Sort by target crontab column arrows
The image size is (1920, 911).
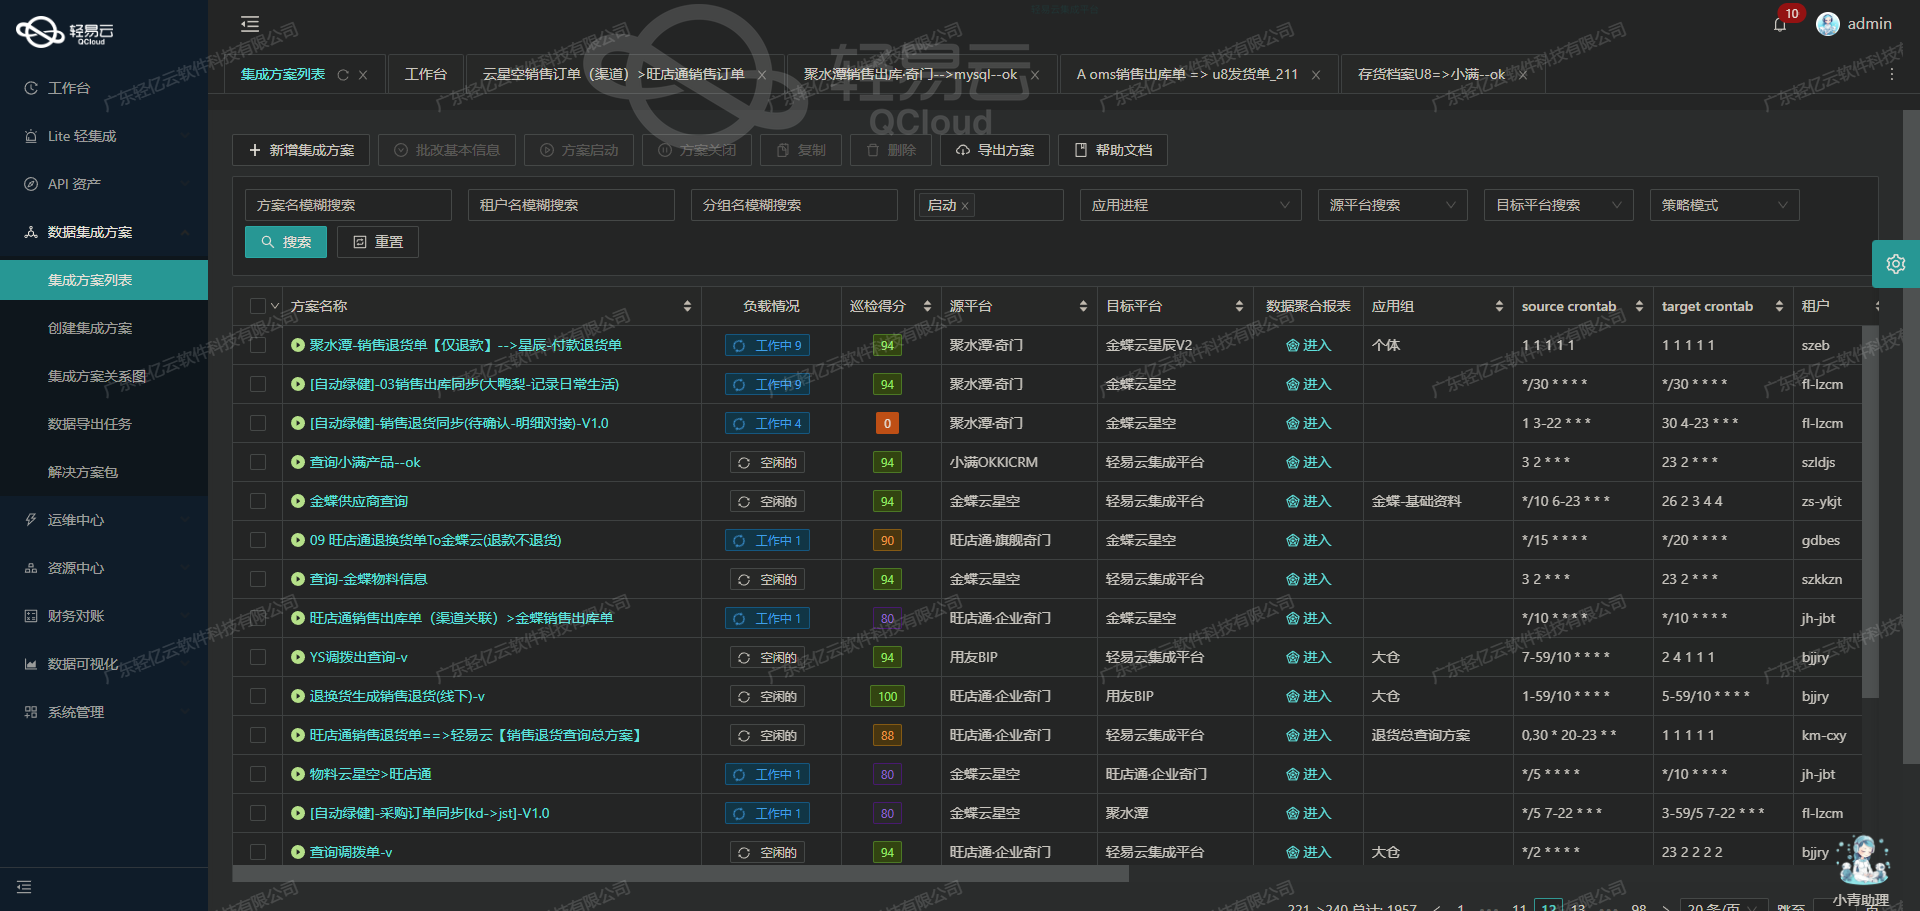[1779, 306]
